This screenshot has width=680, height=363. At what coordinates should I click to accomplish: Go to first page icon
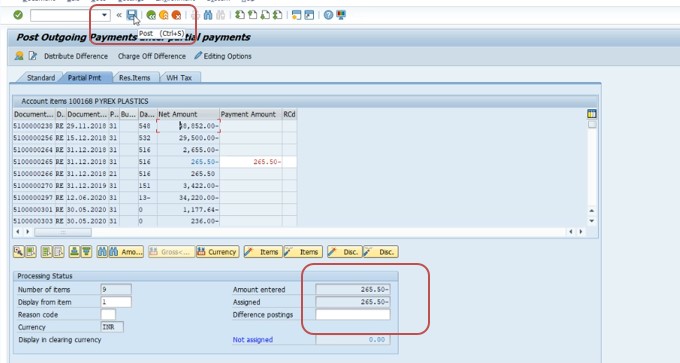pyautogui.click(x=240, y=15)
